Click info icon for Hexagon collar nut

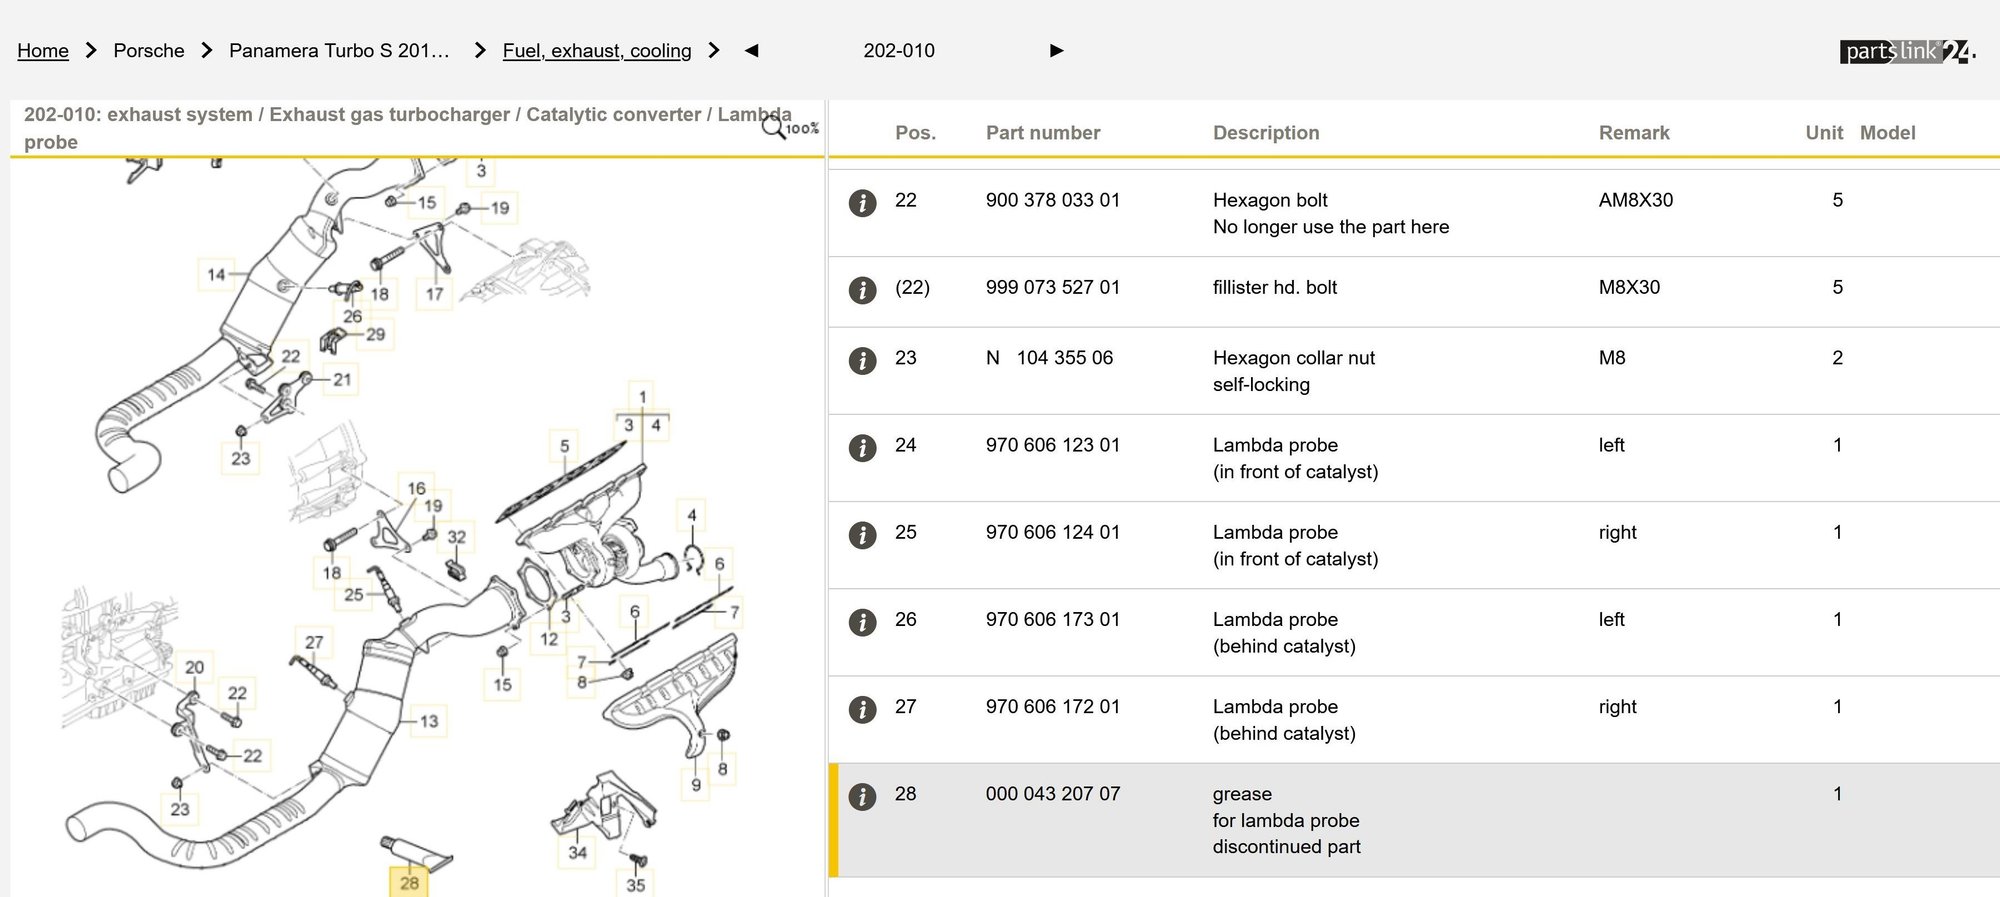point(862,361)
